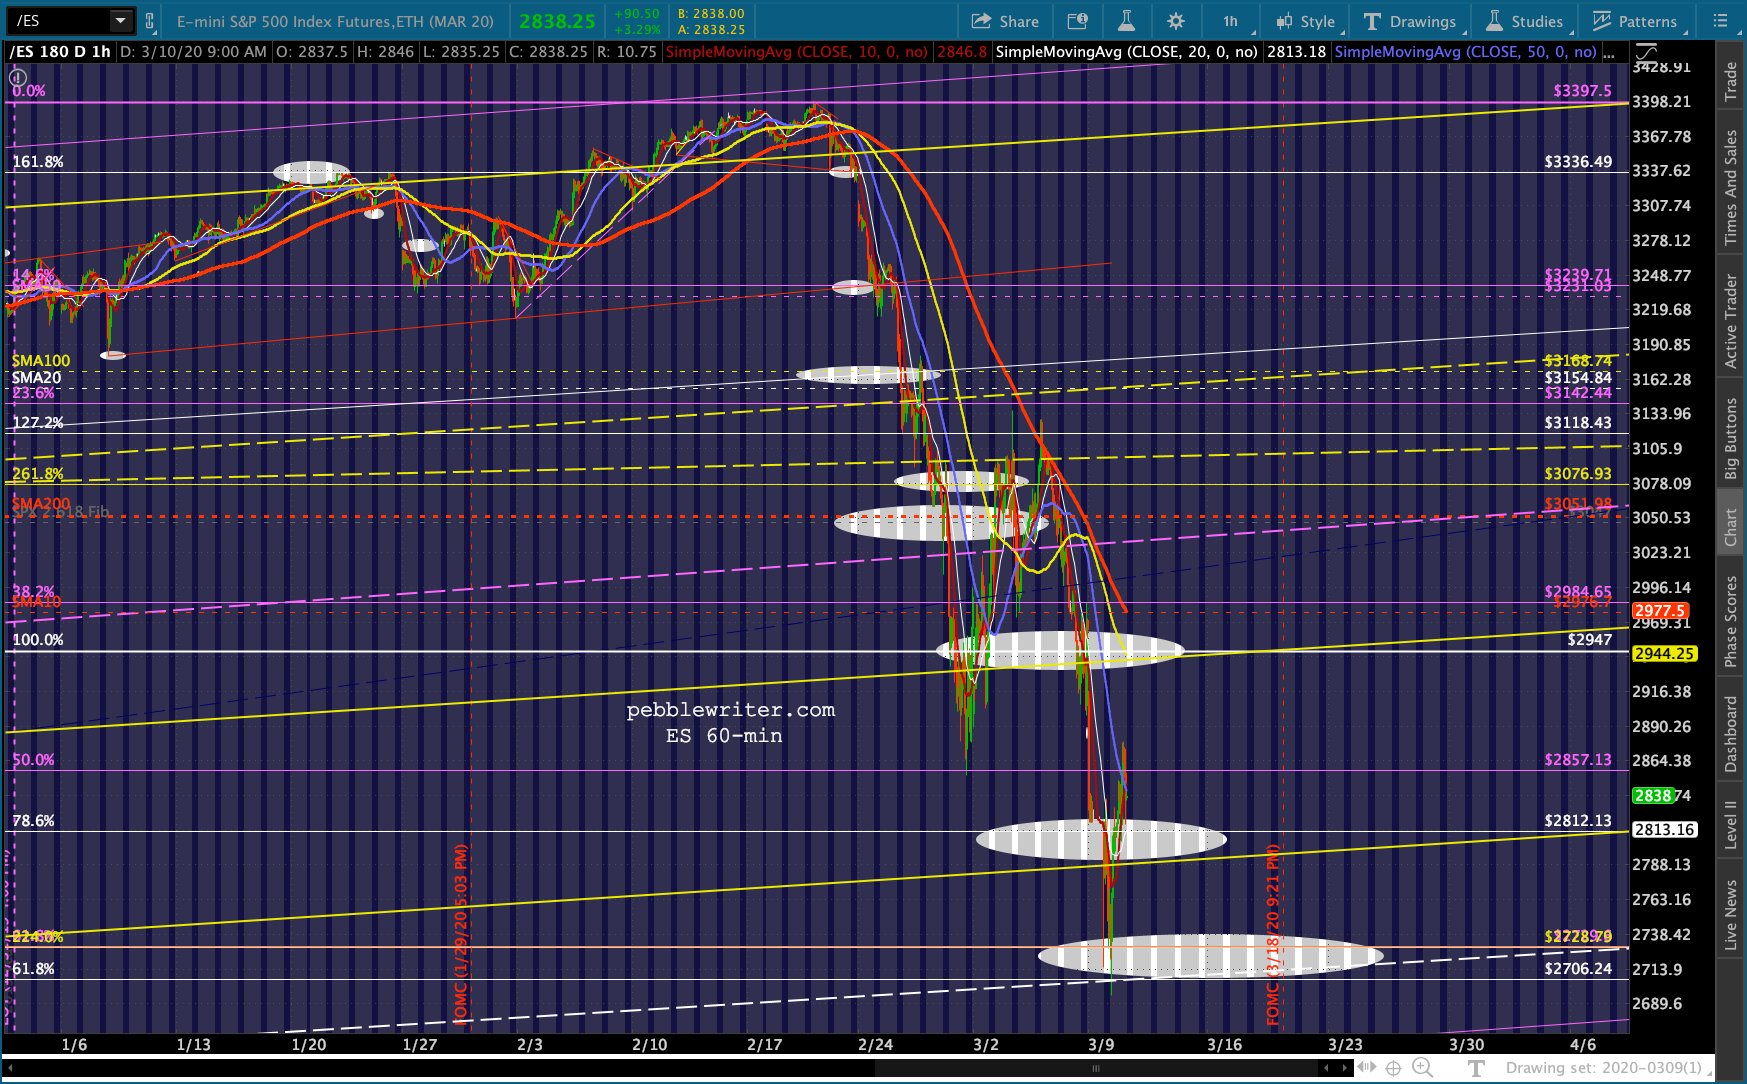Click the symbol link clip icon
This screenshot has width=1747, height=1084.
click(x=150, y=21)
